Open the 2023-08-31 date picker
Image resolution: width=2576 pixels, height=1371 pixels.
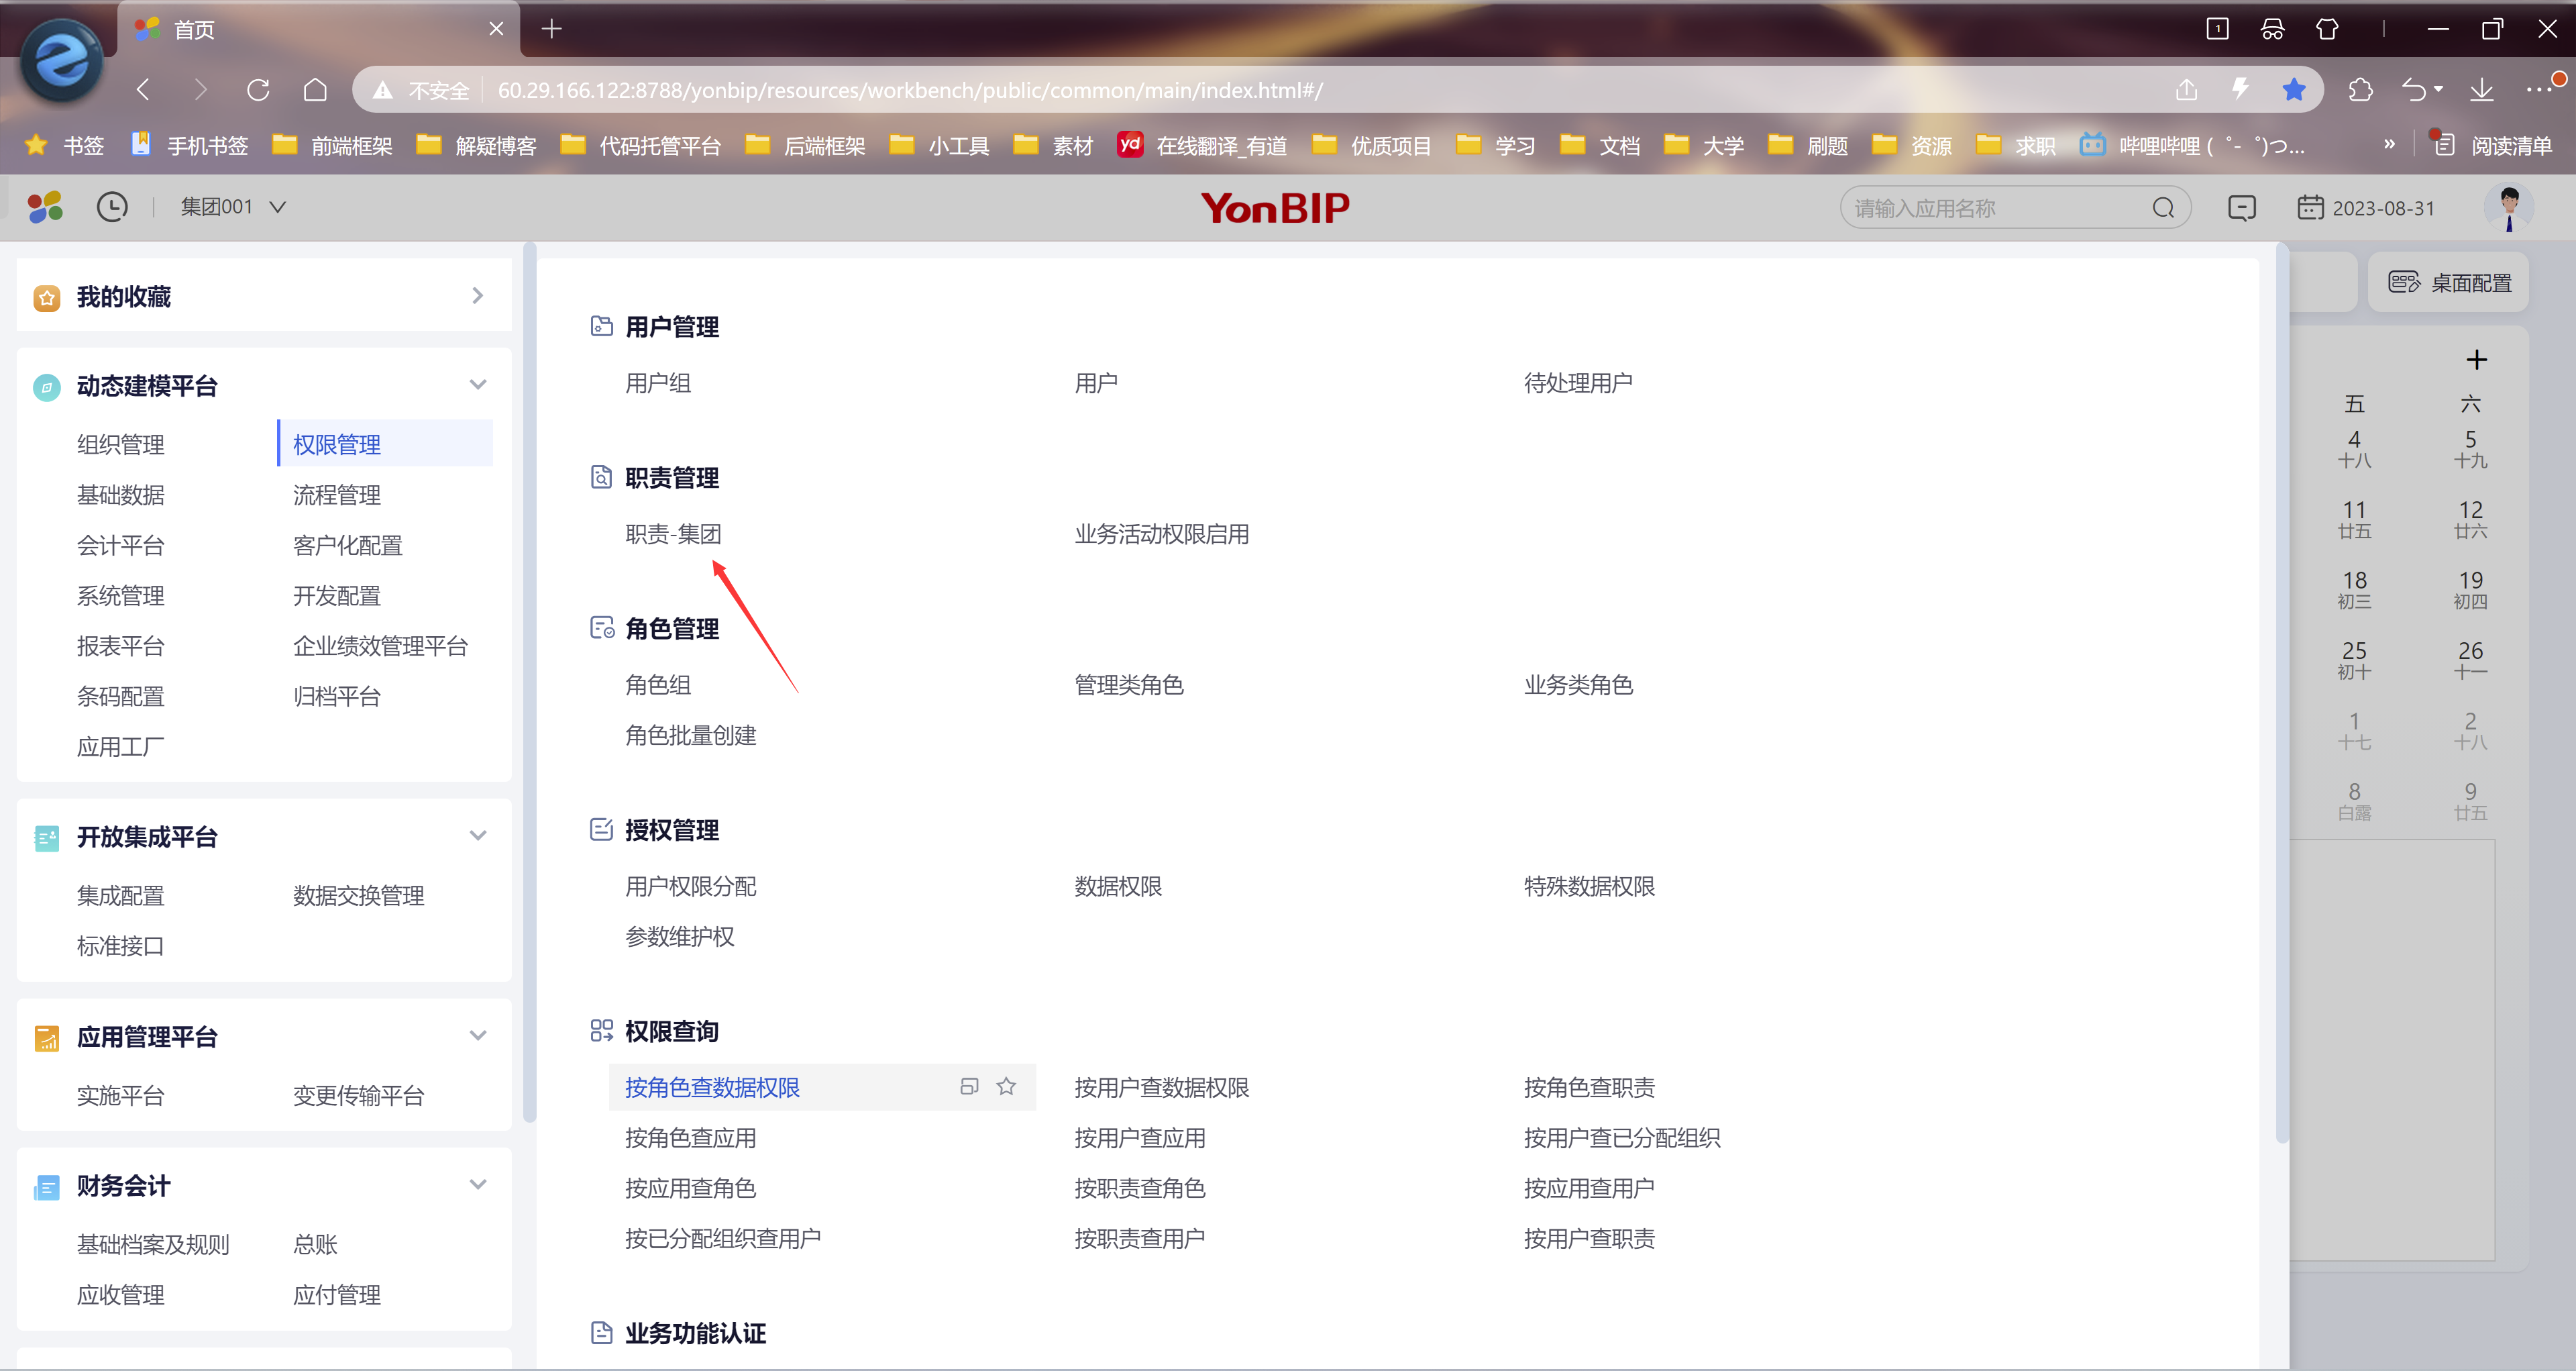[2366, 208]
